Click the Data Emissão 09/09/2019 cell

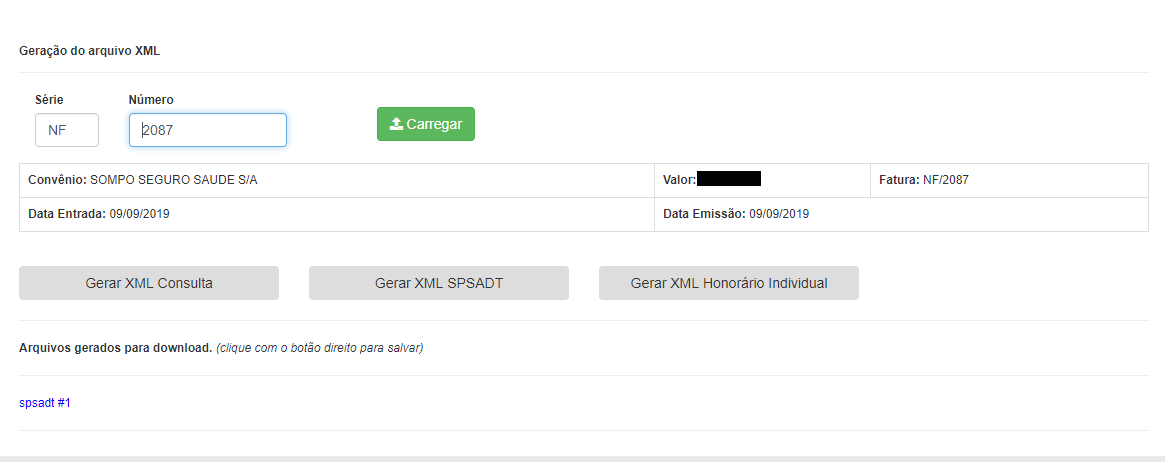[x=901, y=214]
